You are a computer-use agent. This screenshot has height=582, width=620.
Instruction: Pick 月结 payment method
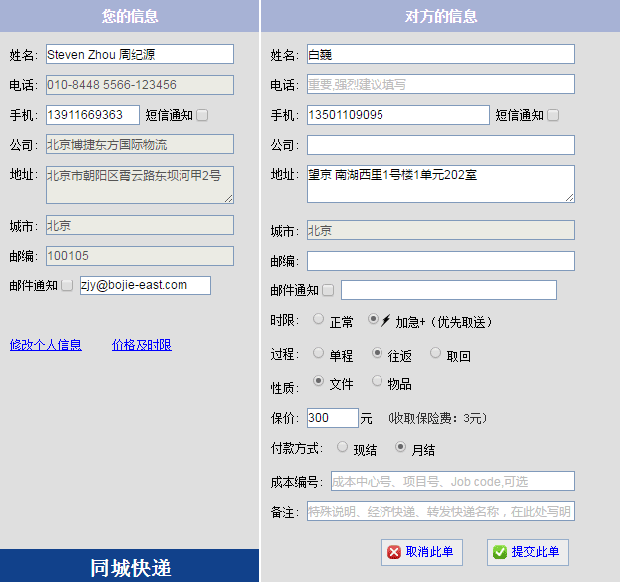point(401,447)
